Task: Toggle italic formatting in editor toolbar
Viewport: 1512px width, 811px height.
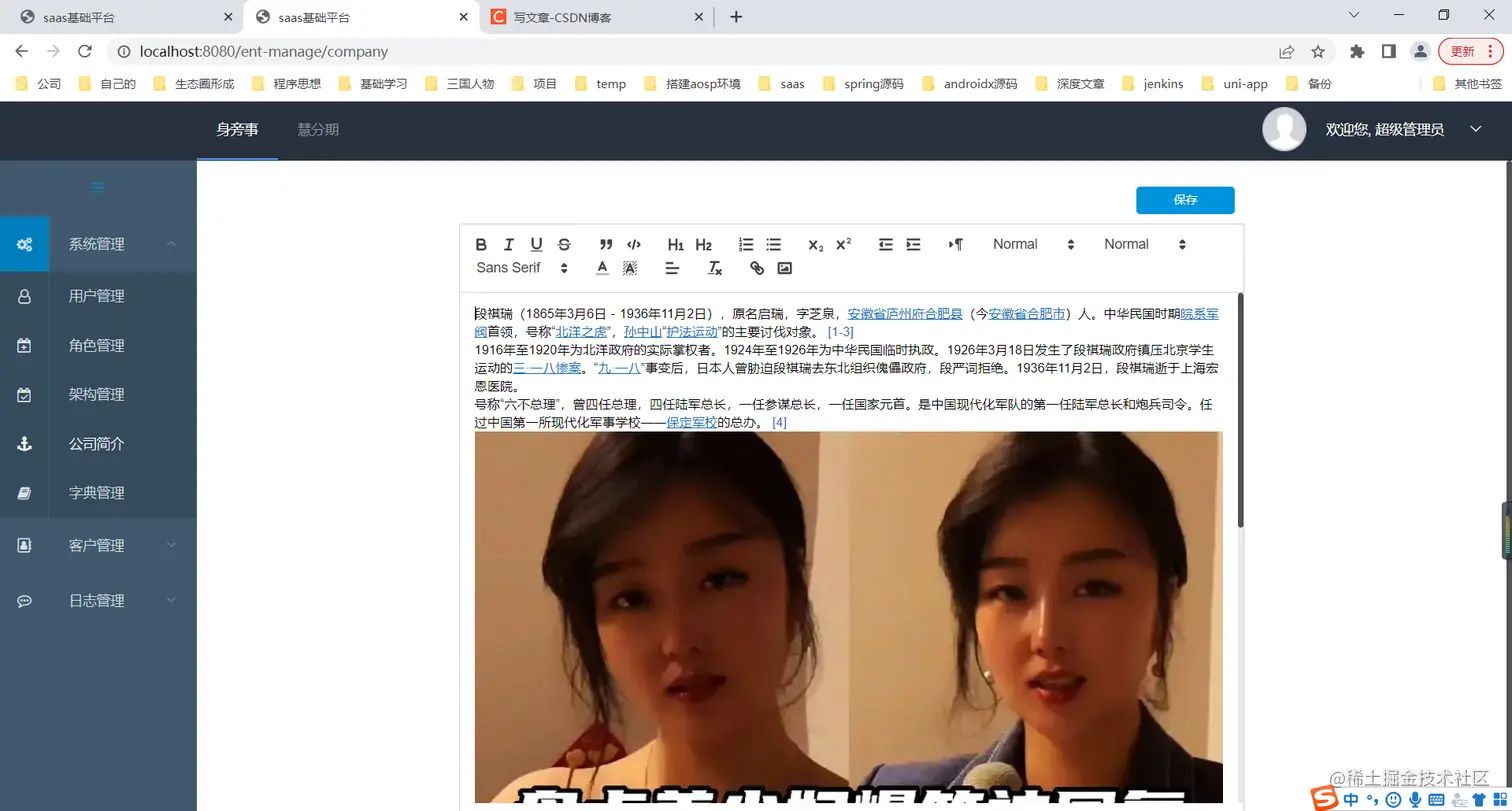Action: [509, 245]
